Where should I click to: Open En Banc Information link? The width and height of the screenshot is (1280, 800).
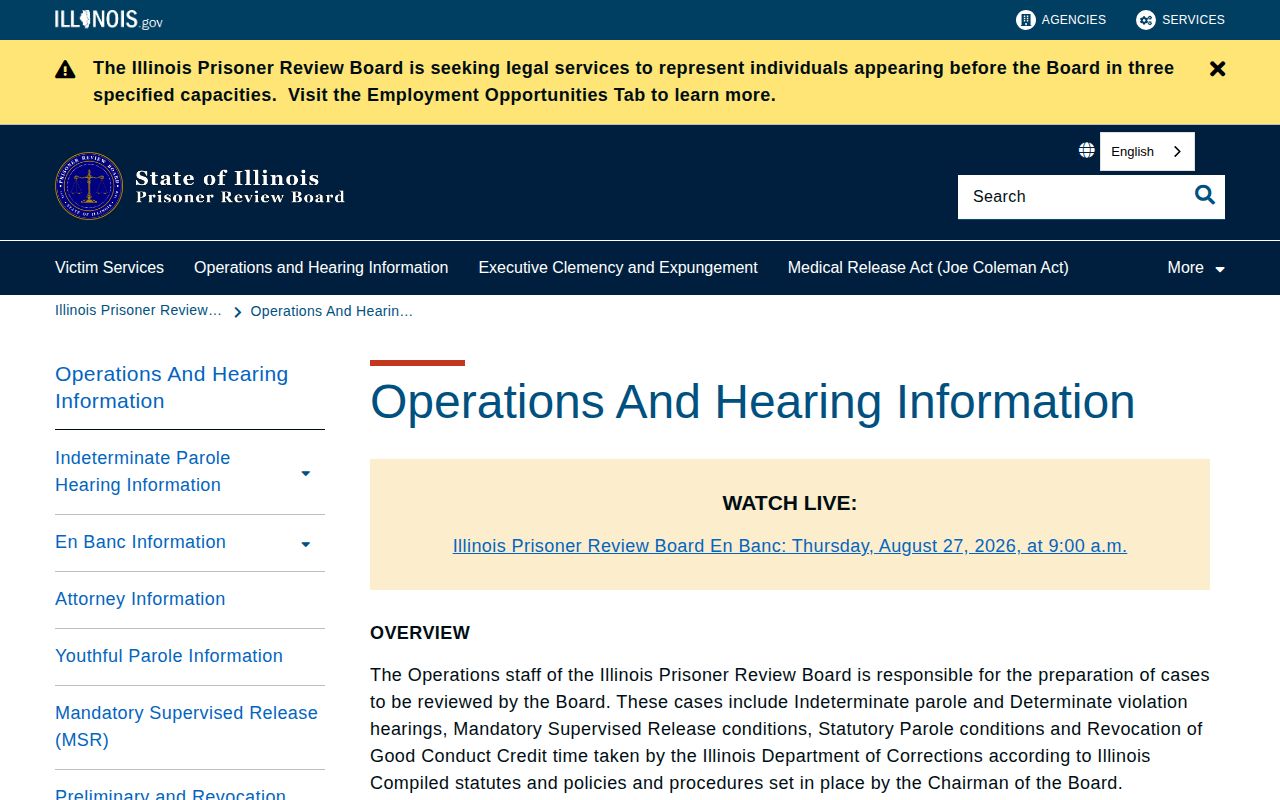click(x=140, y=542)
